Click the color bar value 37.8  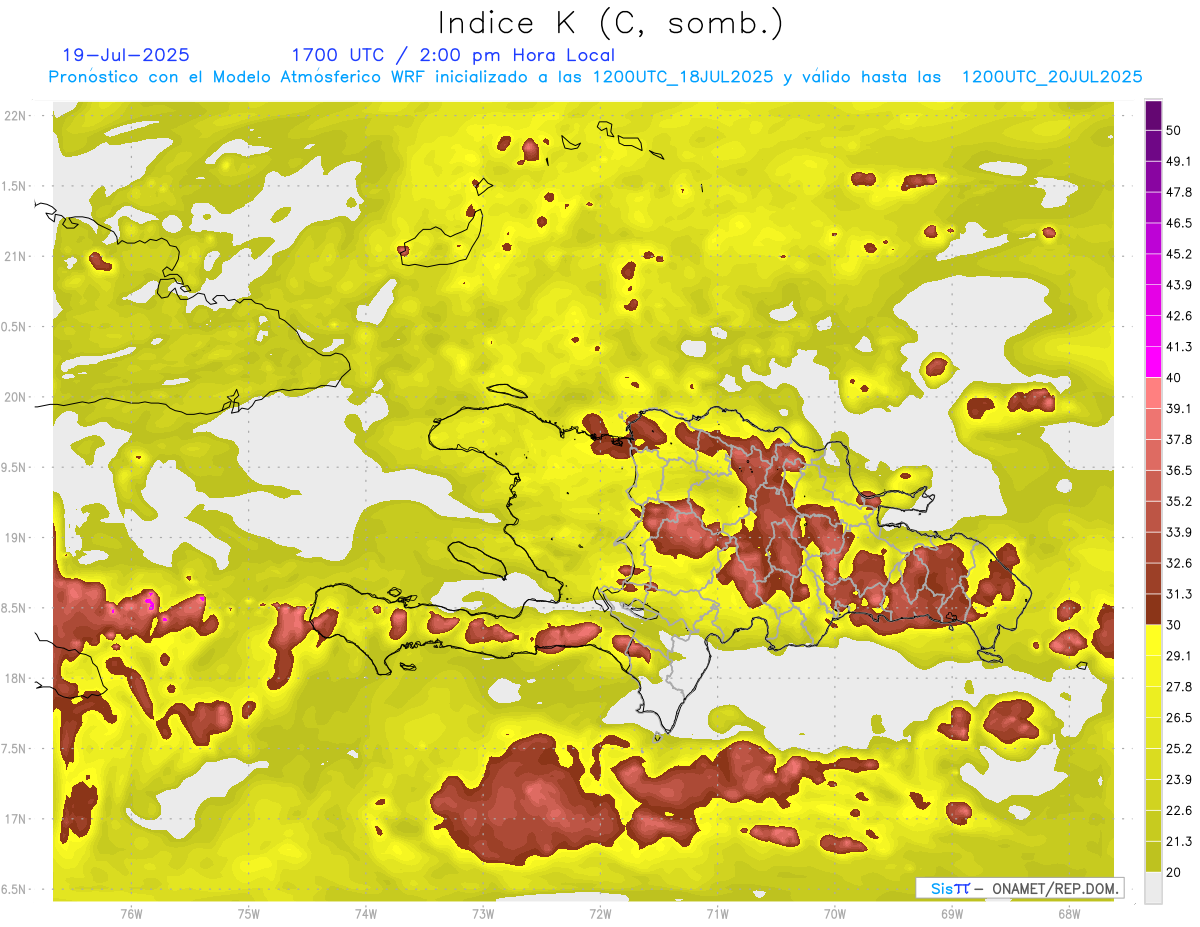point(1179,439)
